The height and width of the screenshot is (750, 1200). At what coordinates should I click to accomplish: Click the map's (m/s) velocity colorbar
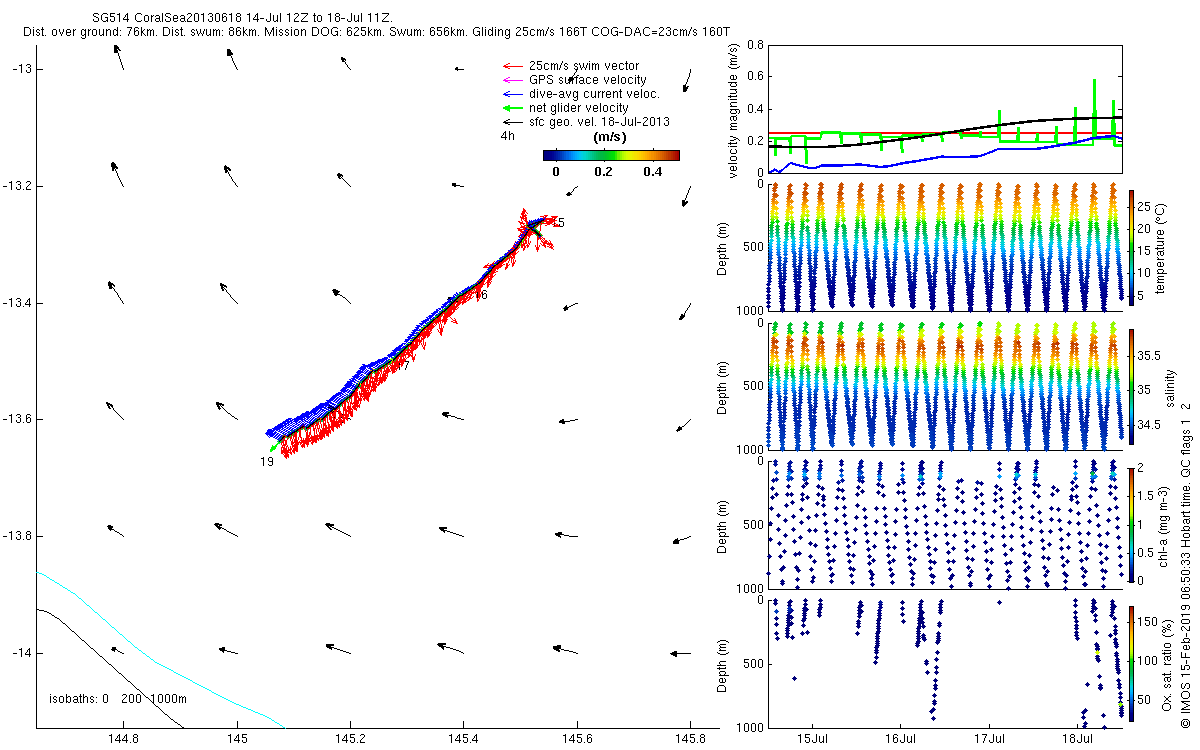click(x=611, y=155)
